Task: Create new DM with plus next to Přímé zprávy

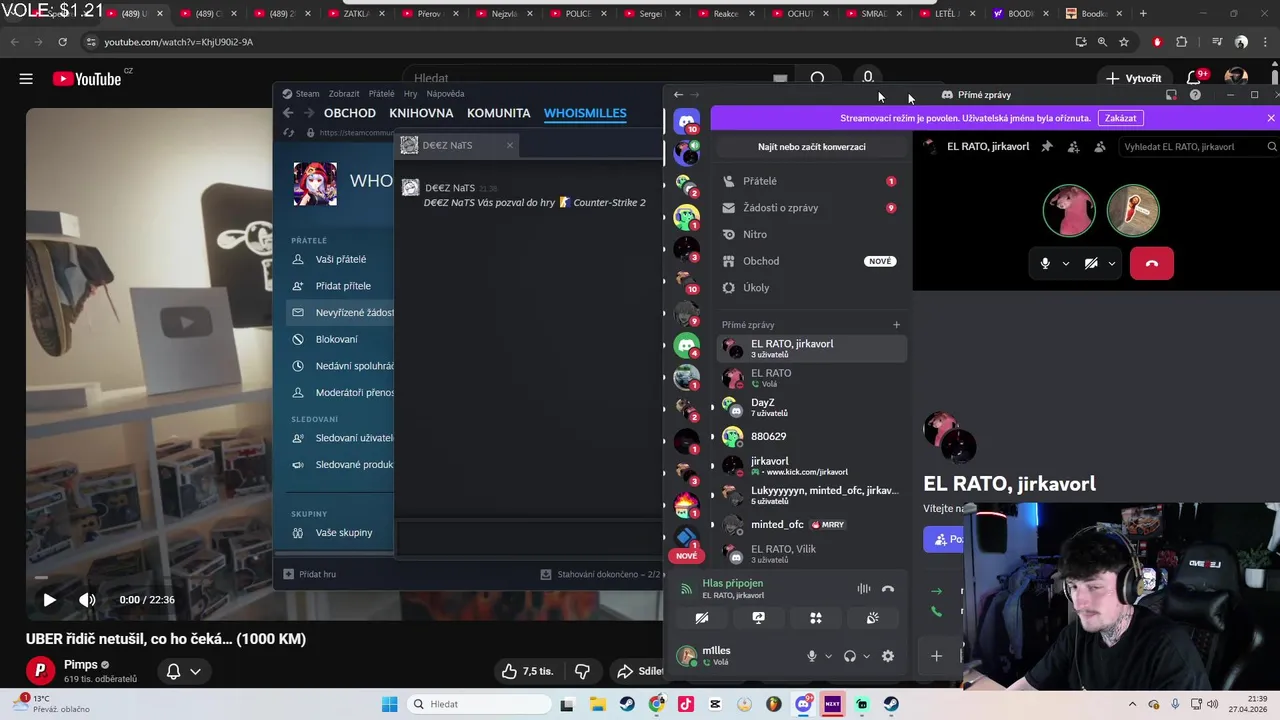Action: tap(896, 325)
